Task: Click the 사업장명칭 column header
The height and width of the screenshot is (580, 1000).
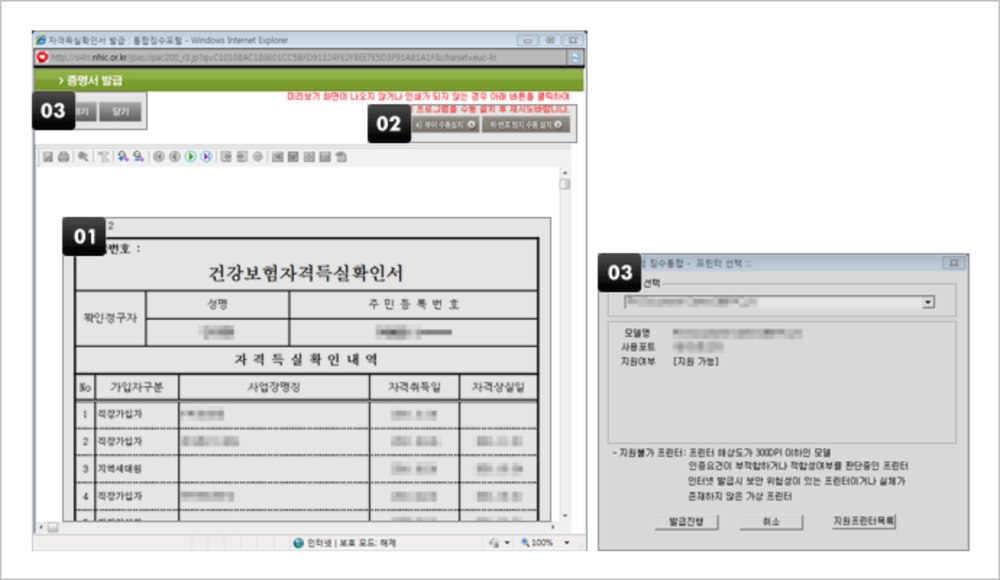Action: 274,387
